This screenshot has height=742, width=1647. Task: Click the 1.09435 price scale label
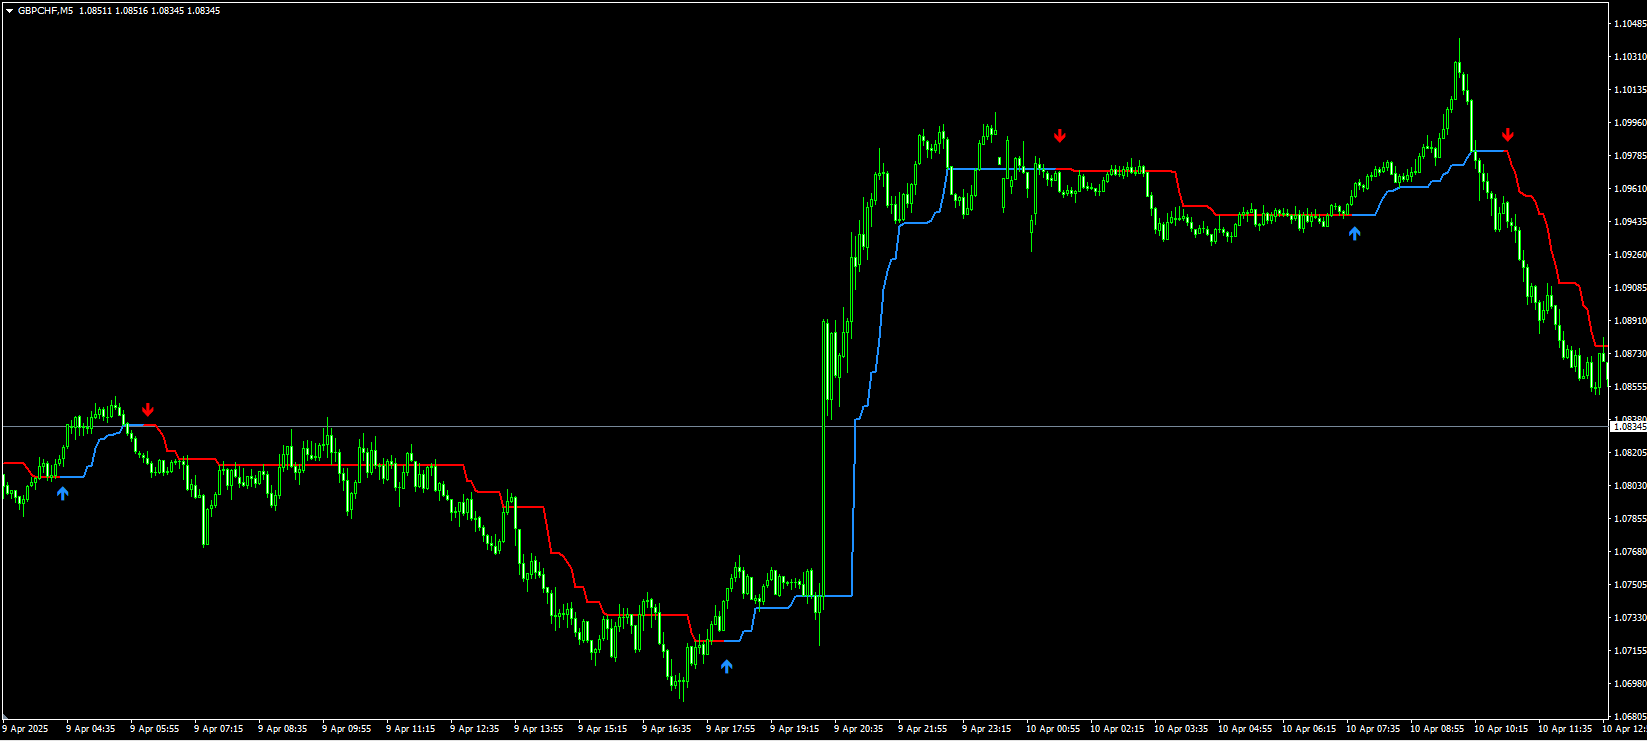(x=1629, y=221)
